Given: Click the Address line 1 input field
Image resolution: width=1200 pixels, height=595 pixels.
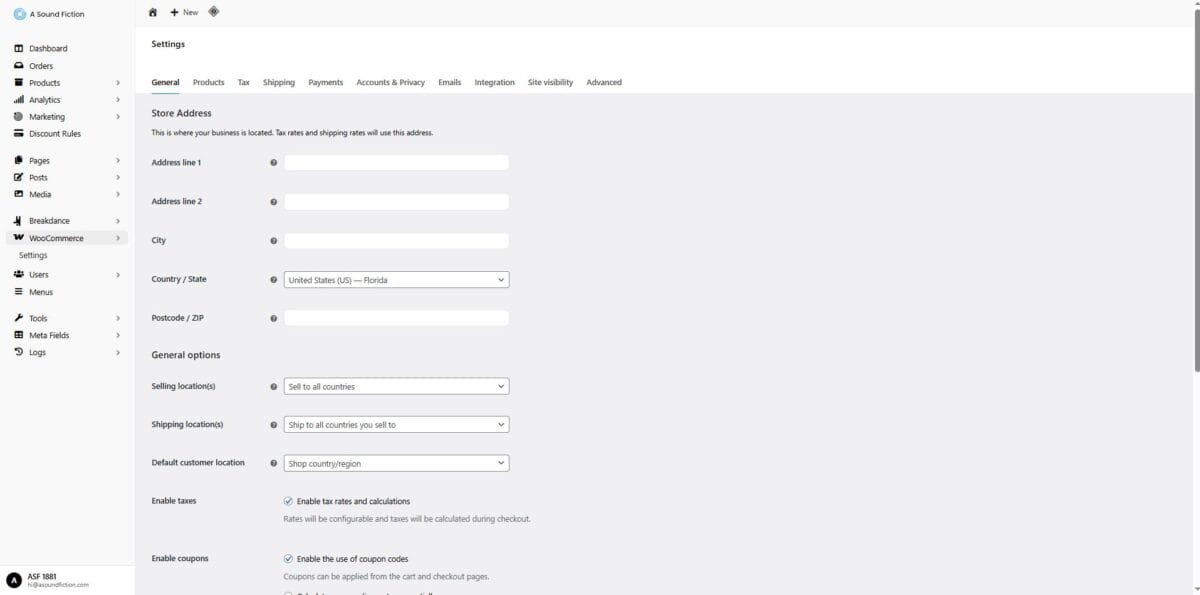Looking at the screenshot, I should click(396, 162).
